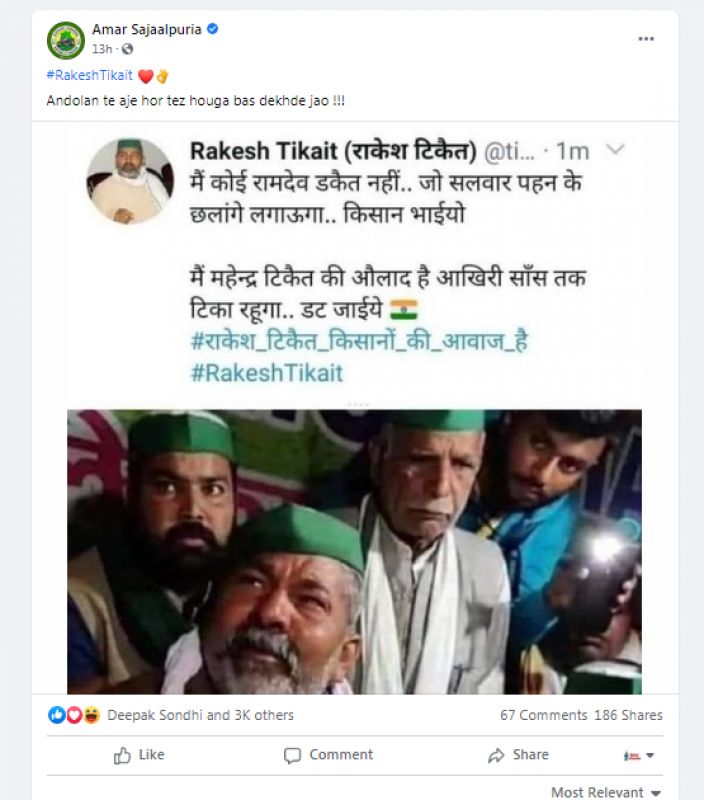Click the blue verified badge
Image resolution: width=704 pixels, height=800 pixels.
[212, 30]
